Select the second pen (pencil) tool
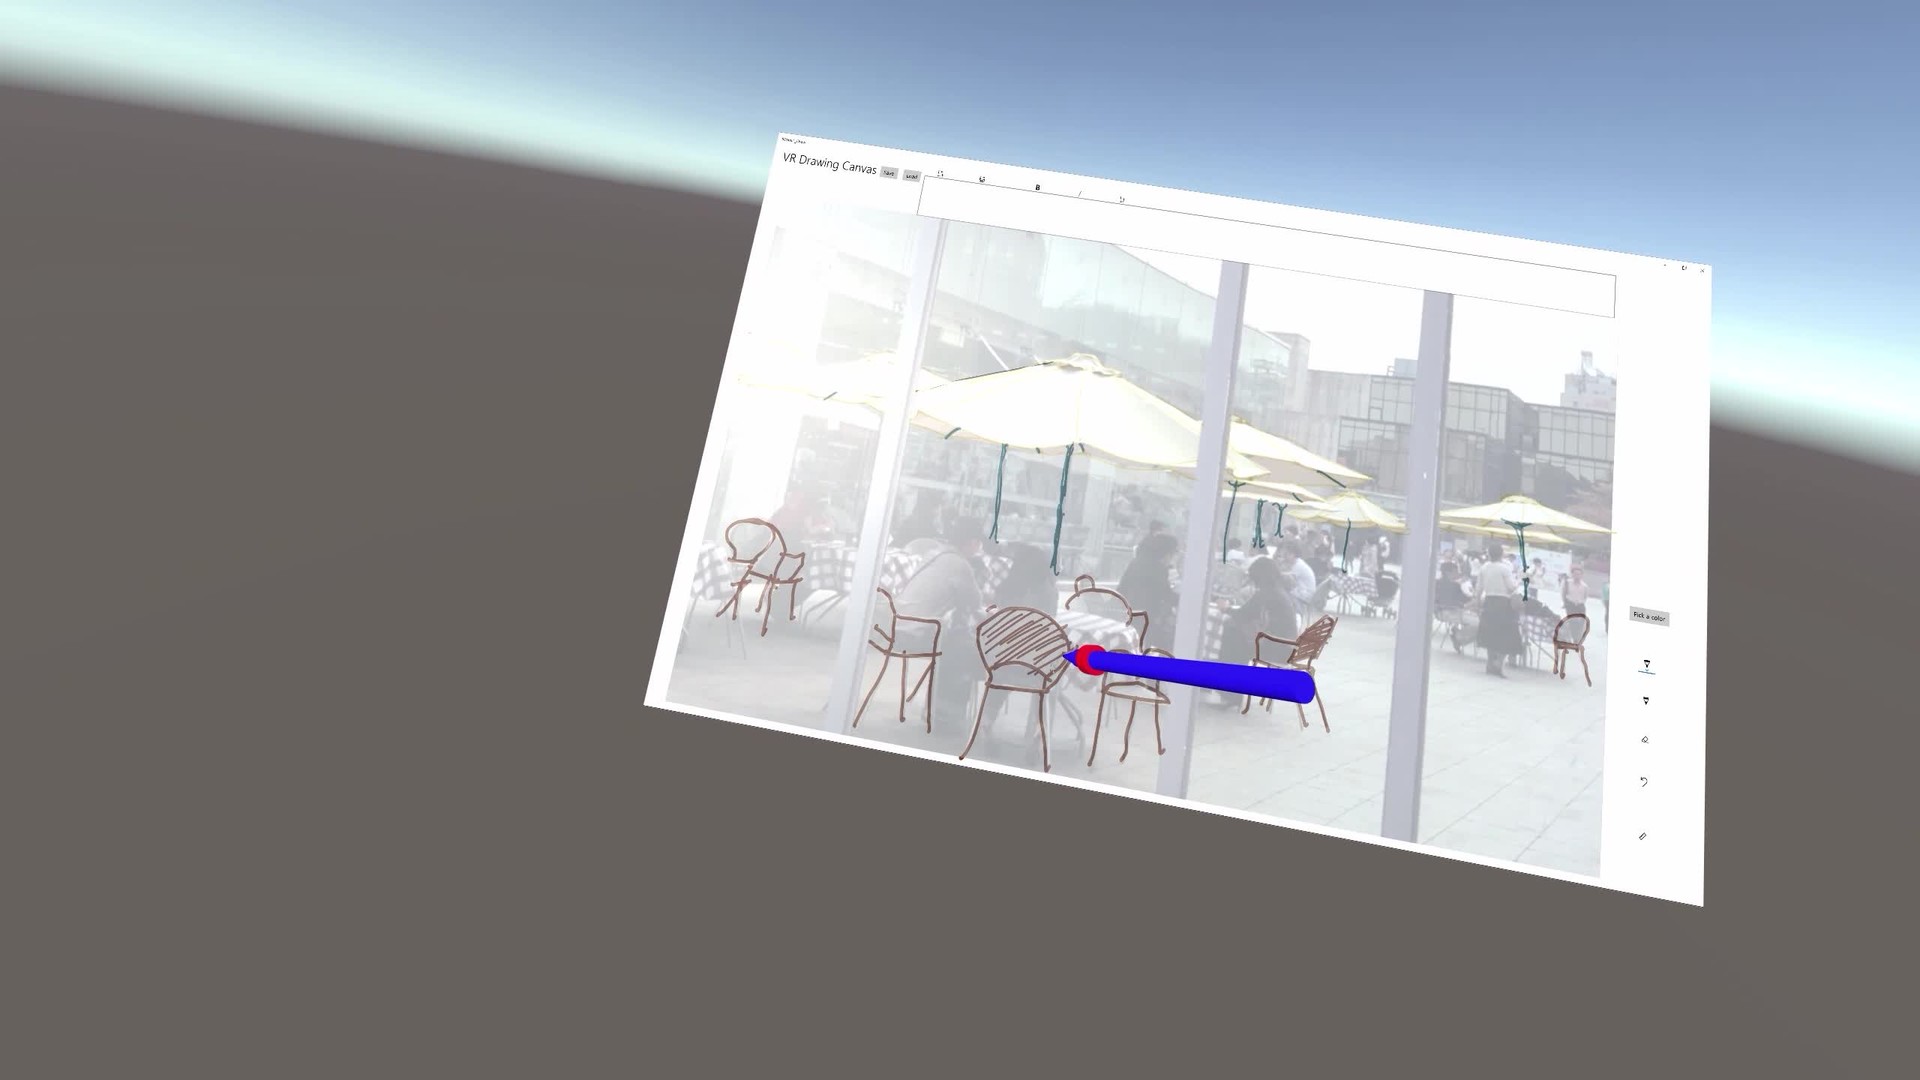The width and height of the screenshot is (1920, 1080). [x=1645, y=701]
